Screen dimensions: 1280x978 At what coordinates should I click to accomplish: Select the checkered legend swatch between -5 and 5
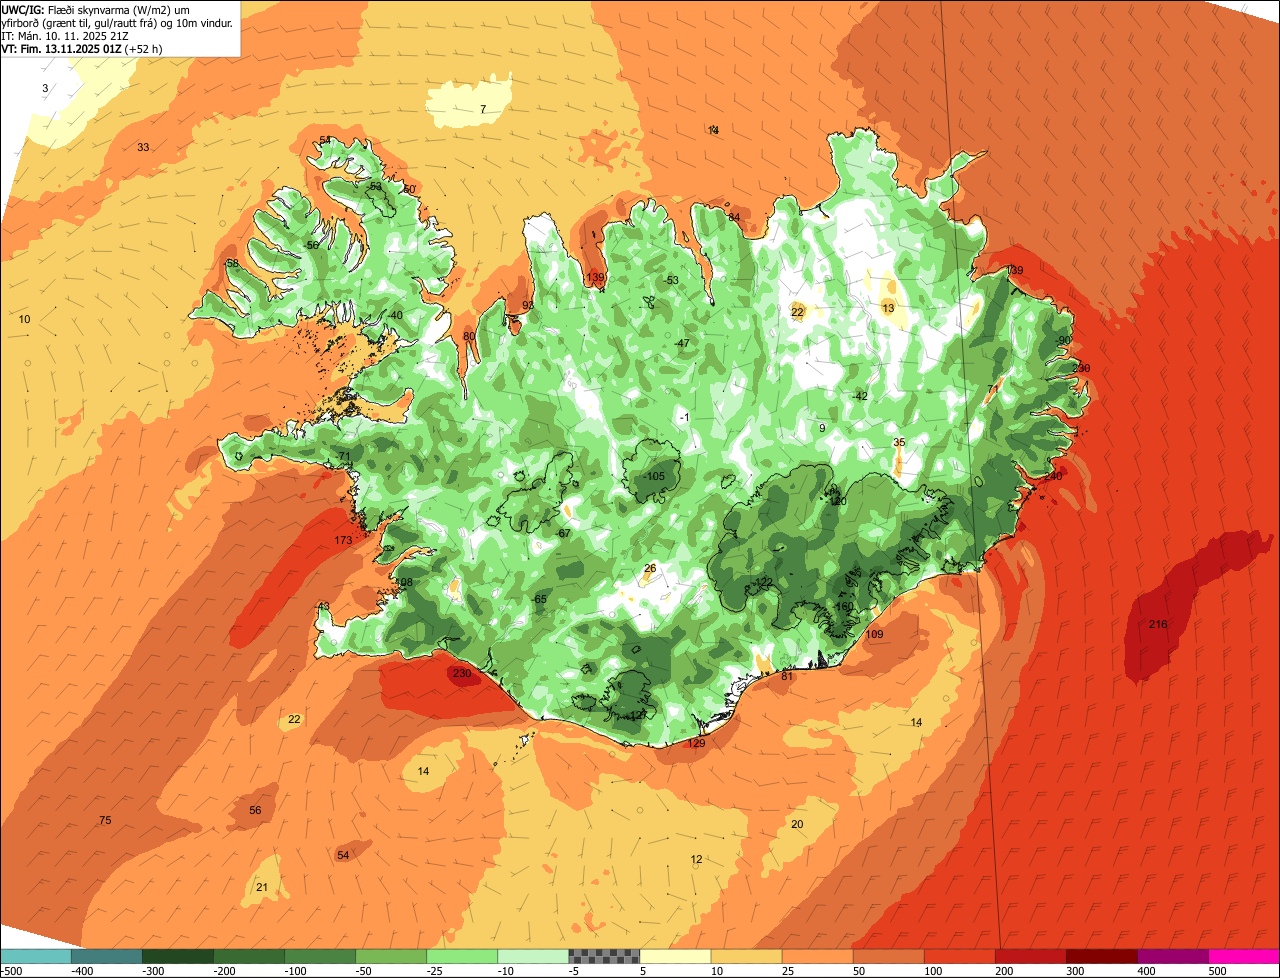tap(604, 956)
